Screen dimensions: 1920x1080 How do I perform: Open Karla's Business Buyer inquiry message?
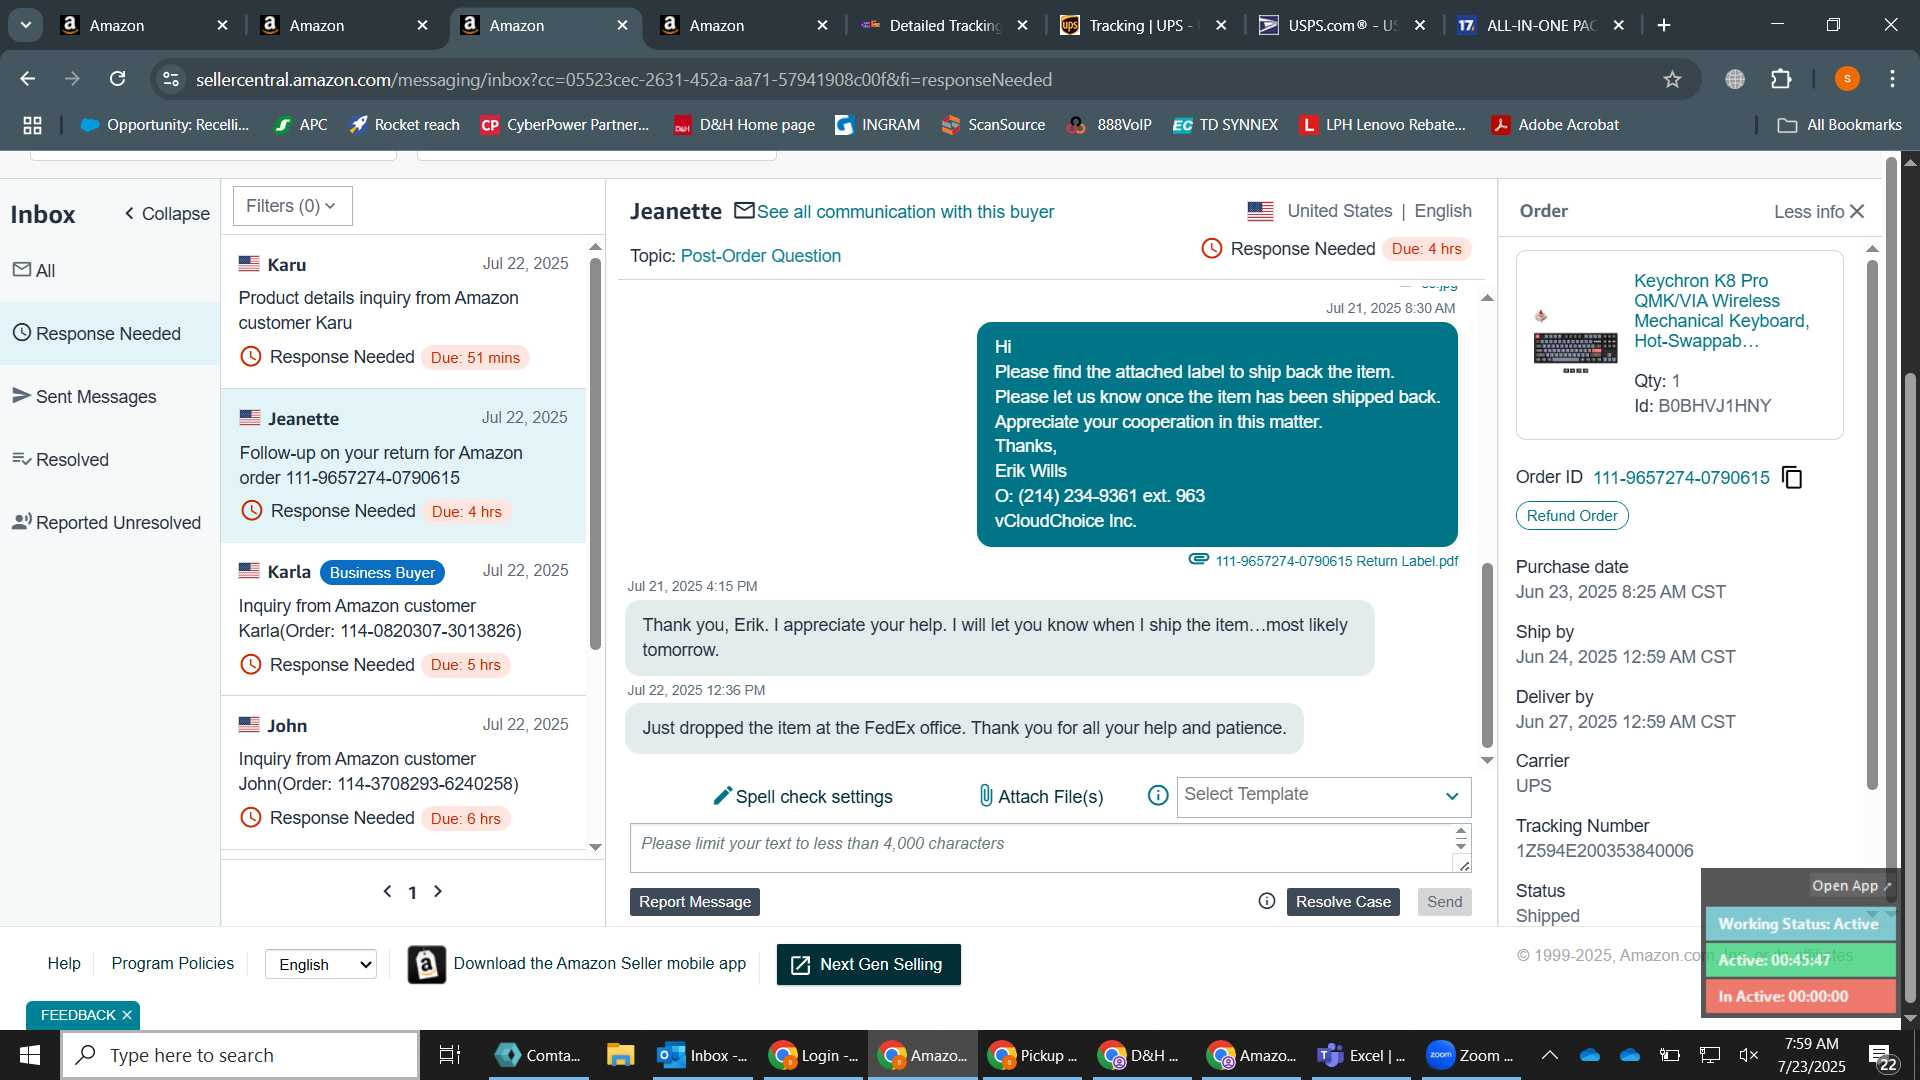(x=404, y=619)
